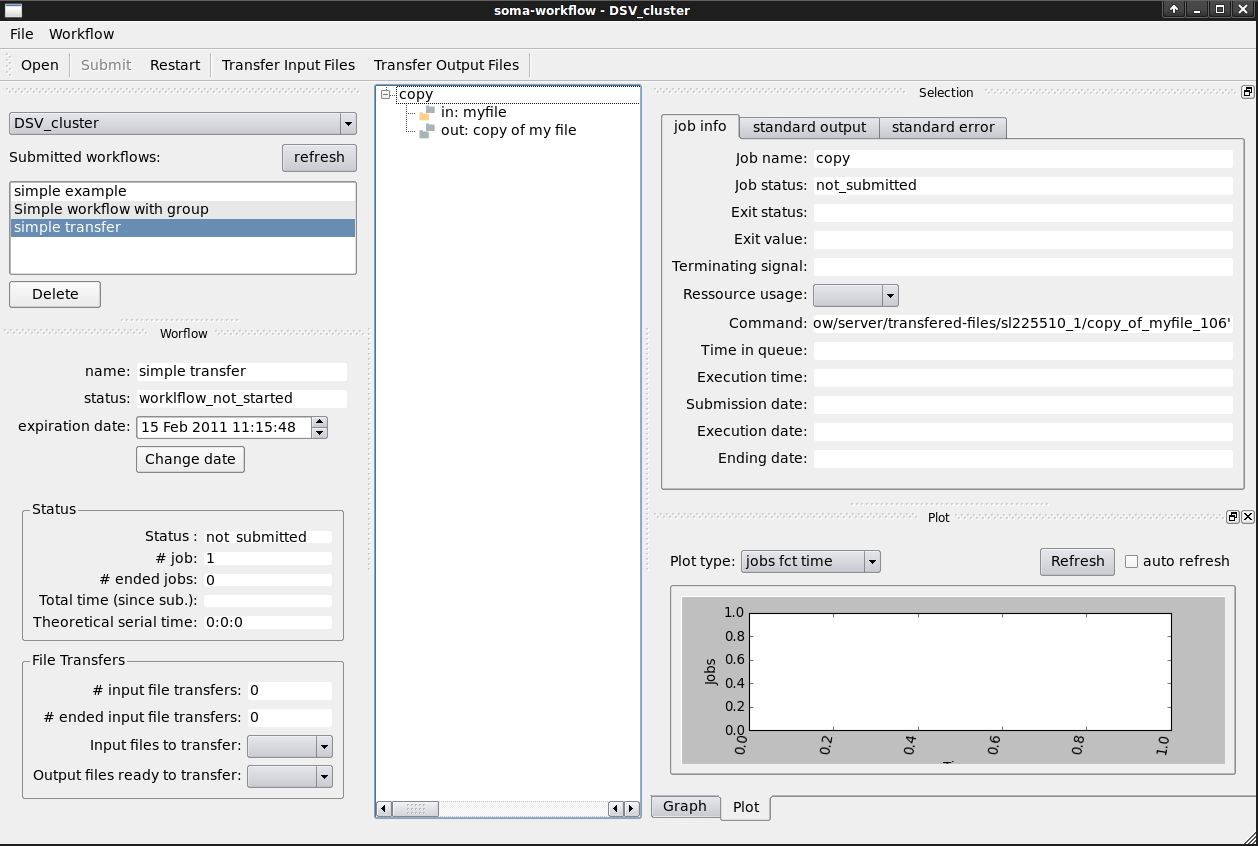Switch to the Graph tab
1258x846 pixels.
[684, 806]
